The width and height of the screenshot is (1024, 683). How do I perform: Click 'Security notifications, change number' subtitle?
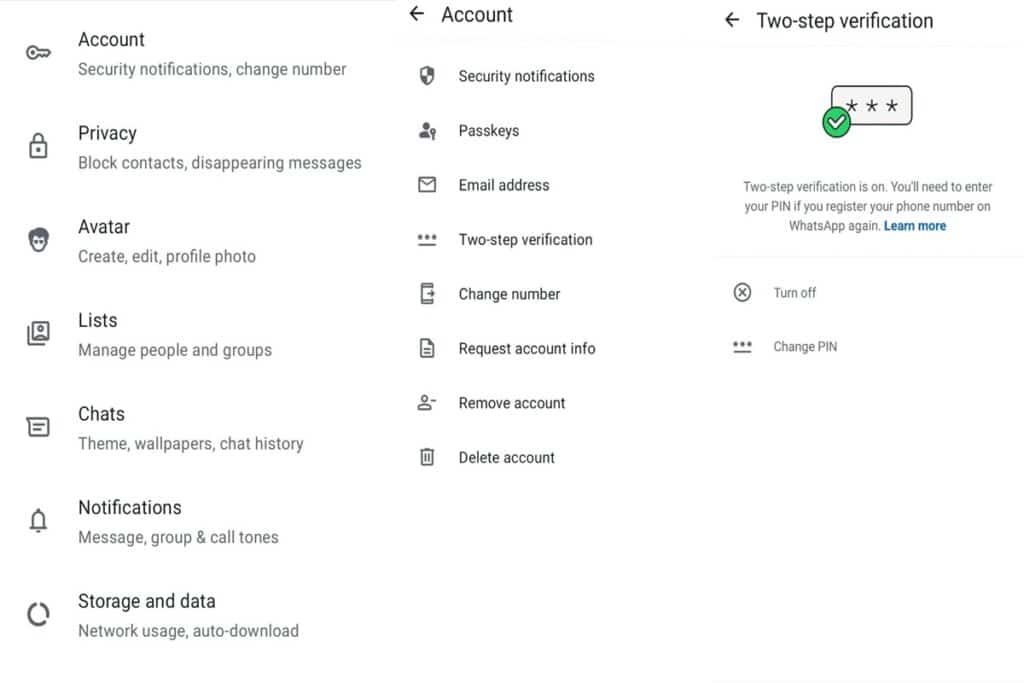[212, 69]
